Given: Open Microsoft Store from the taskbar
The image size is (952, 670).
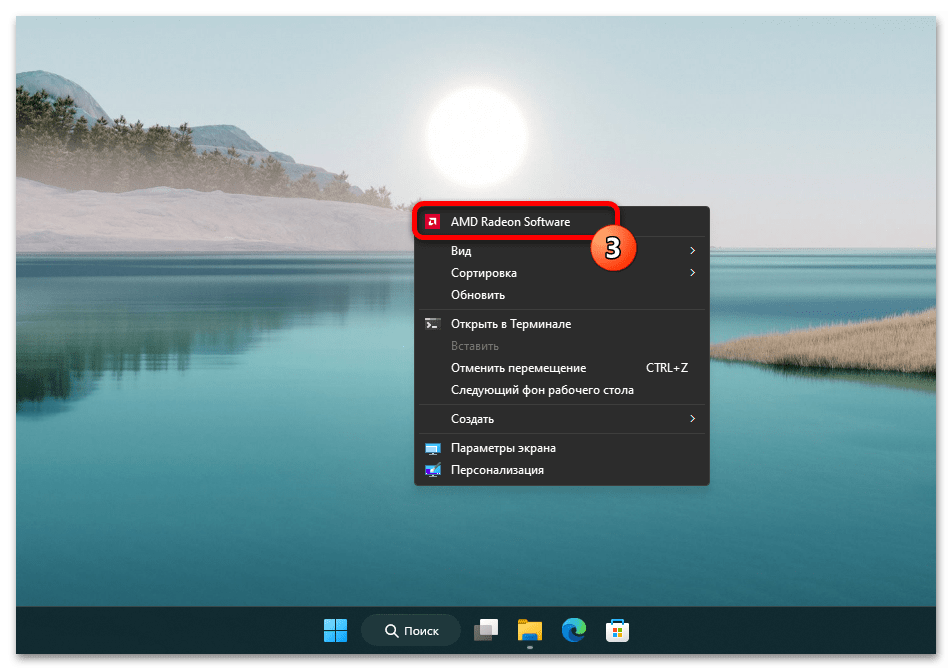Looking at the screenshot, I should click(618, 630).
